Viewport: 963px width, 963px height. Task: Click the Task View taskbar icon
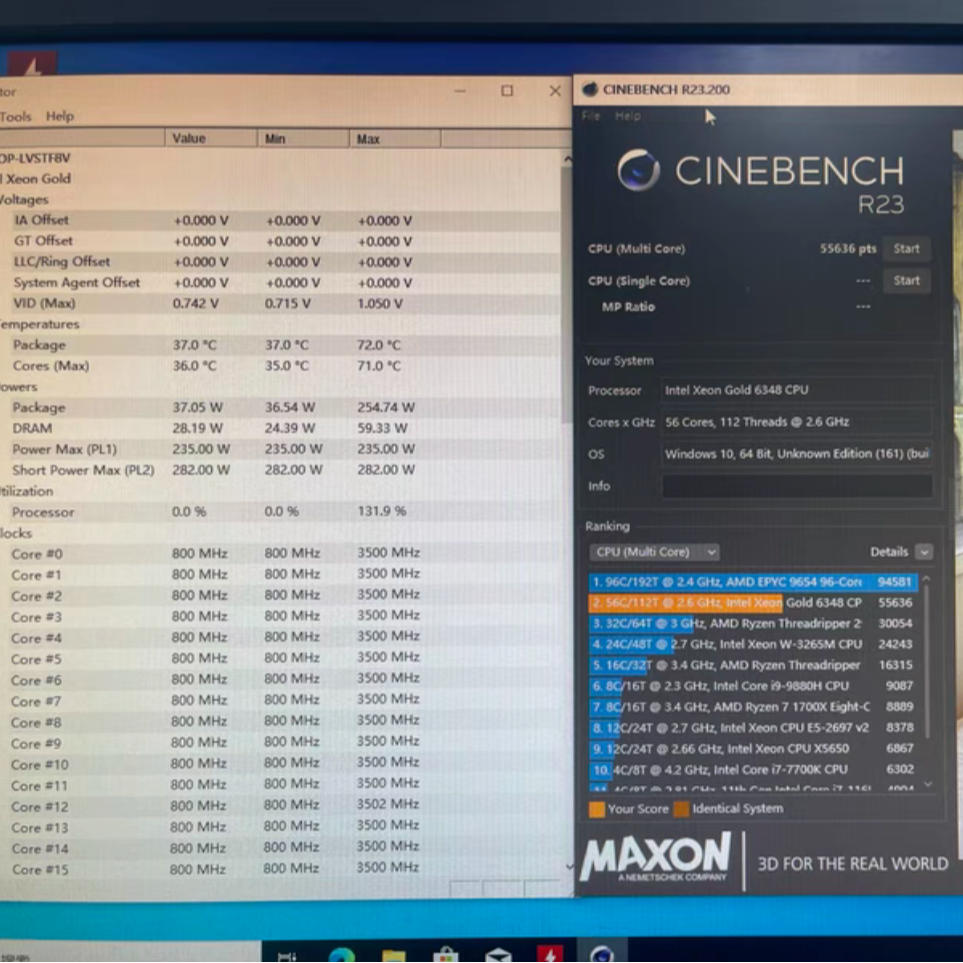[287, 953]
